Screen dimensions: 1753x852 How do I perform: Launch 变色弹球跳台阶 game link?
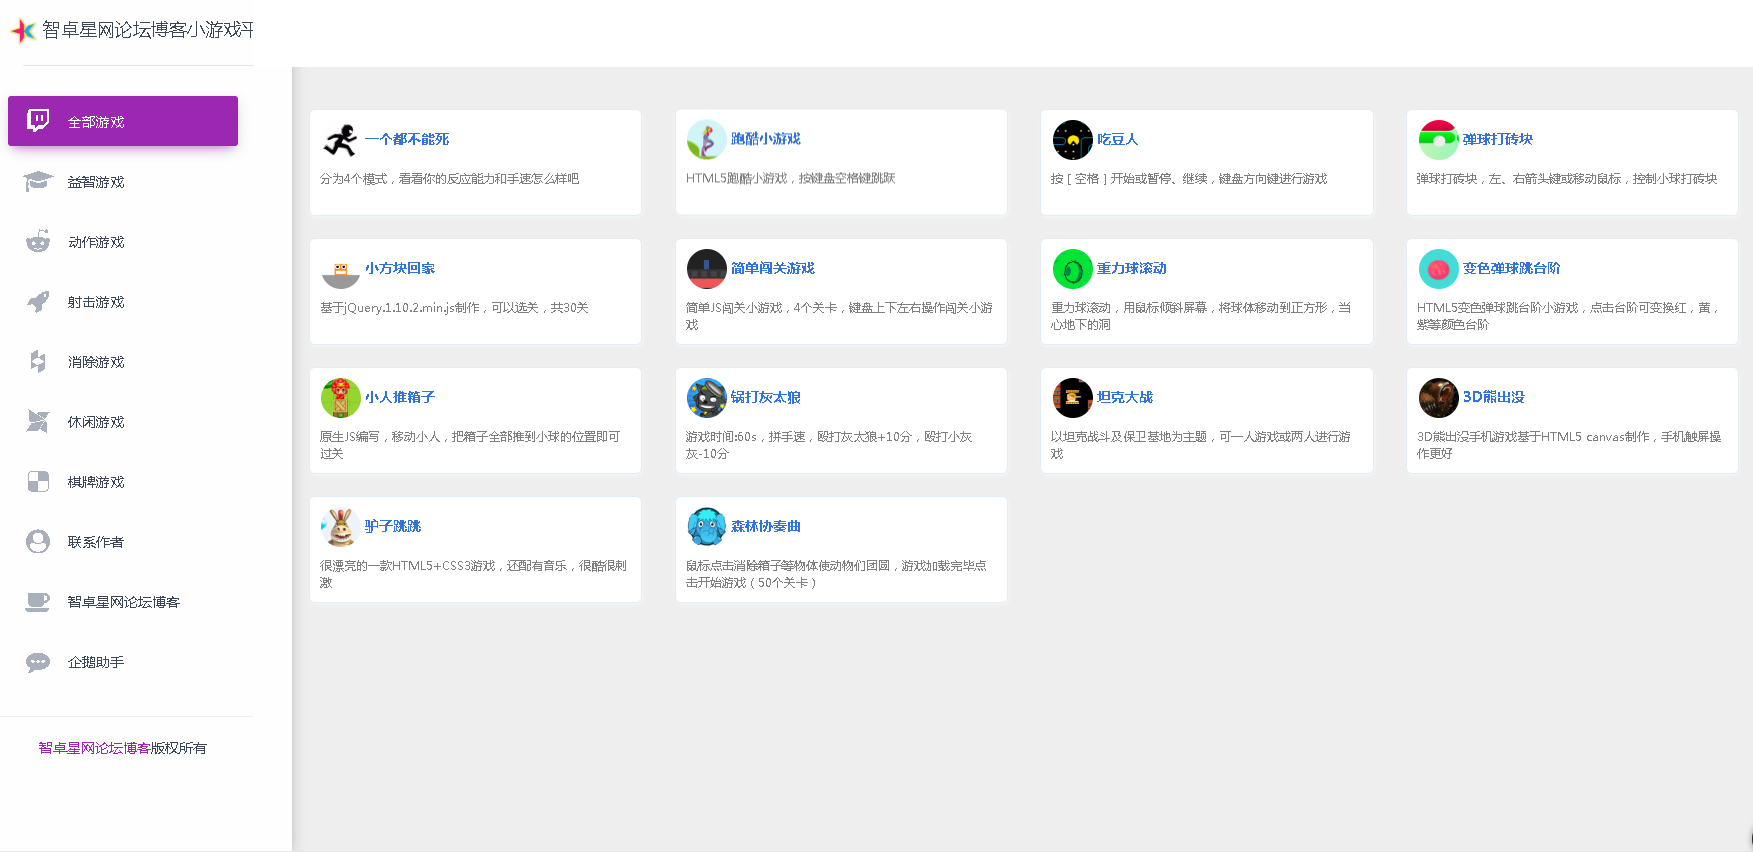click(1511, 268)
